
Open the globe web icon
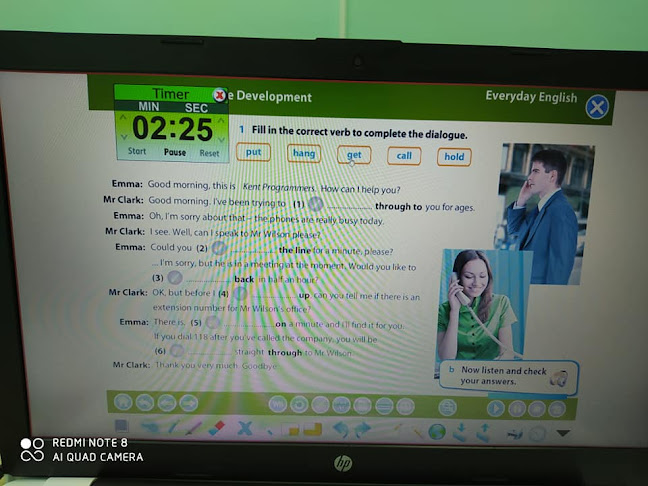[x=436, y=432]
